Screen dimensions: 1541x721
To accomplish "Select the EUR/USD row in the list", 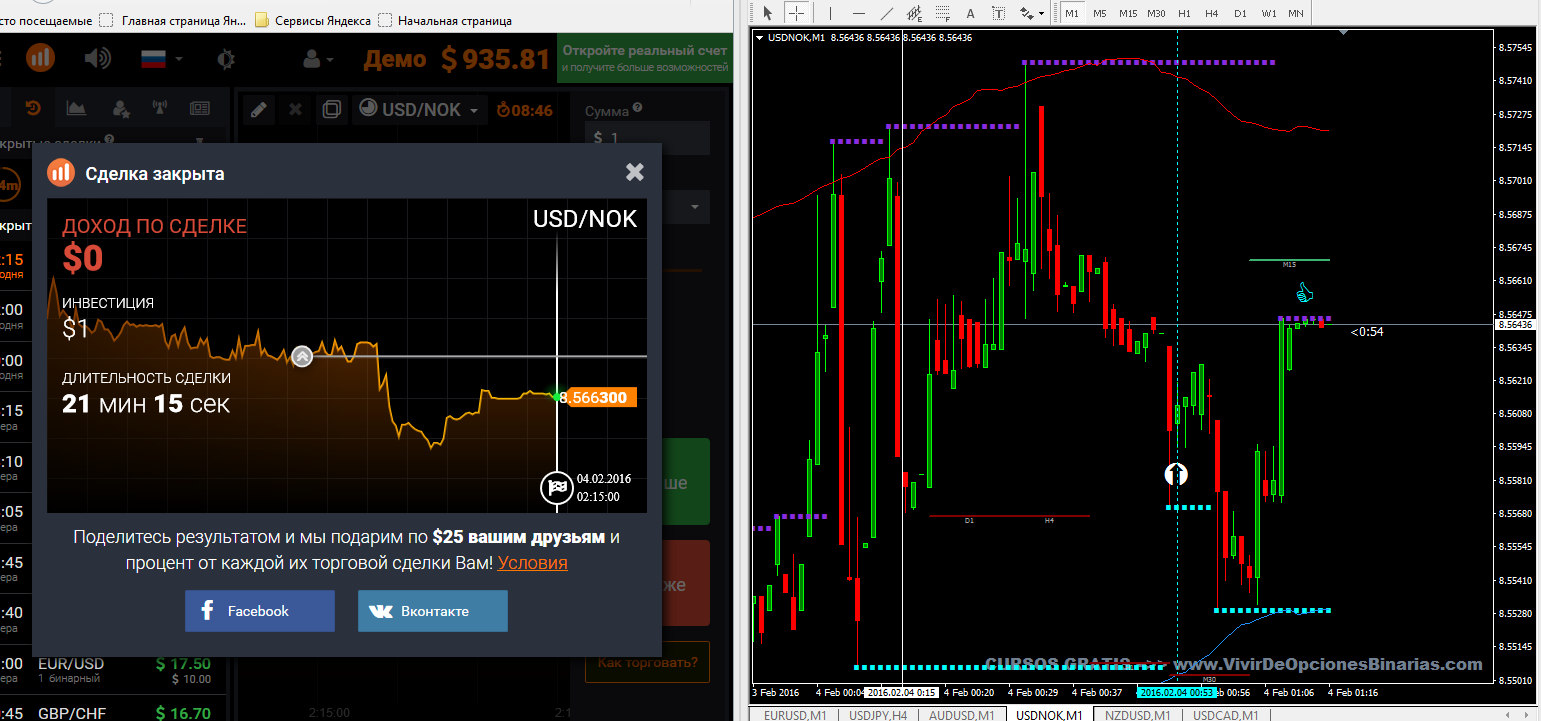I will click(115, 671).
